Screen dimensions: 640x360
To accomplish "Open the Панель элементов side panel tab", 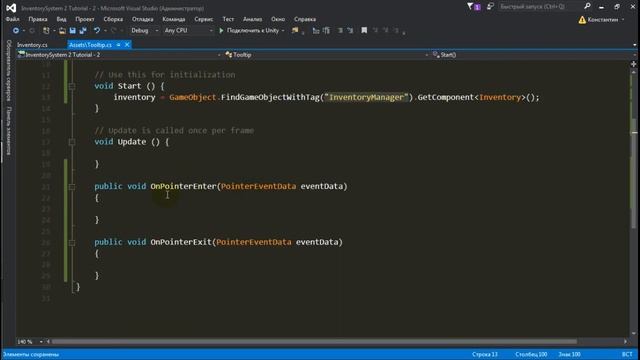I will pyautogui.click(x=8, y=131).
